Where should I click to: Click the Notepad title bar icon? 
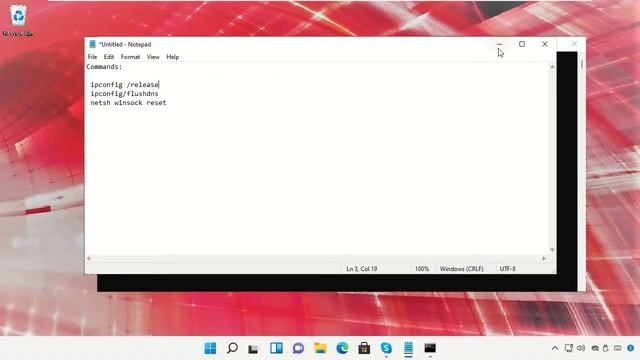coord(93,44)
